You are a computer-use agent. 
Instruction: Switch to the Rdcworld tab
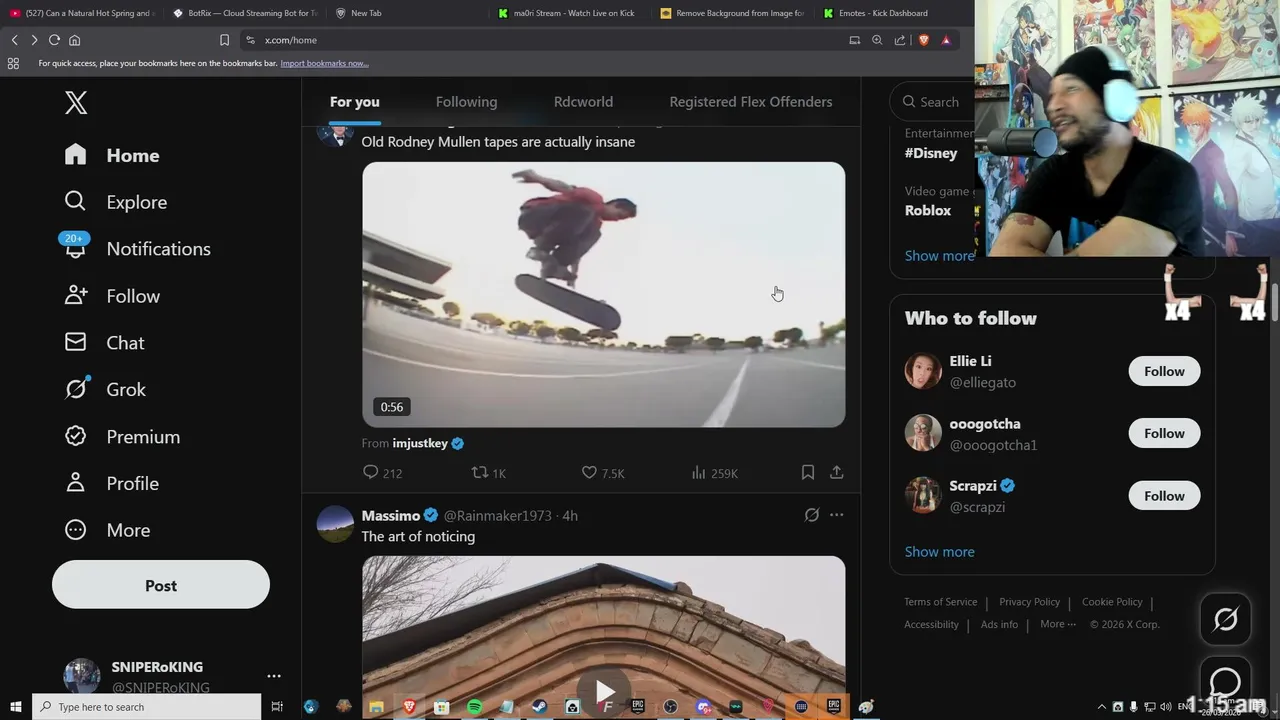[x=583, y=102]
